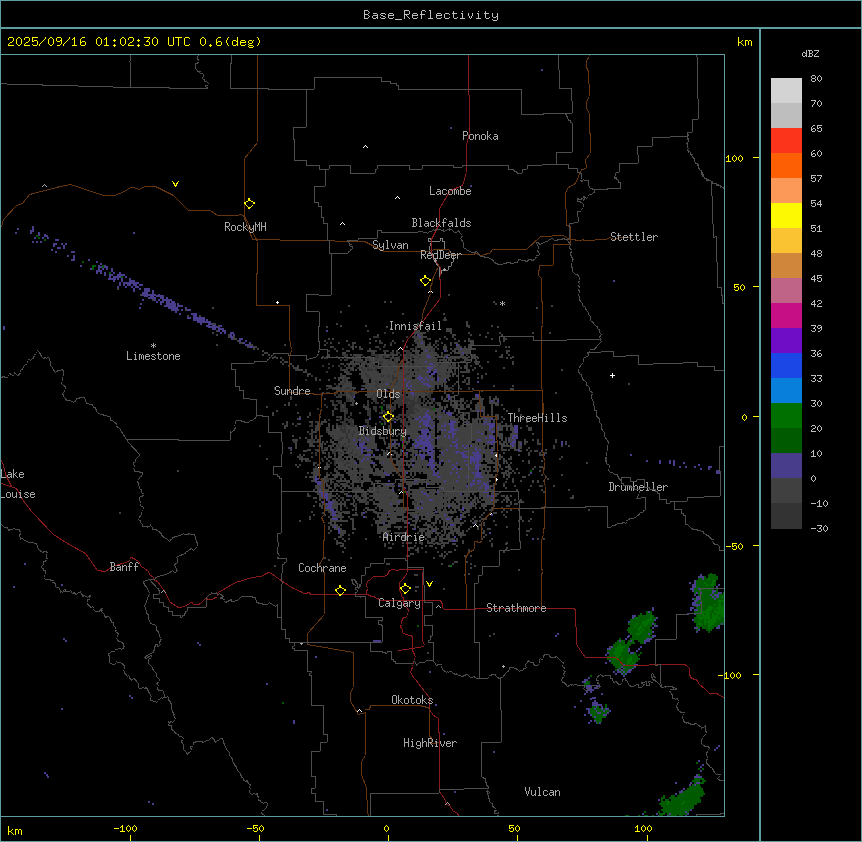The height and width of the screenshot is (842, 862).
Task: Click the yellow marker south of Cochrane
Action: pos(340,590)
